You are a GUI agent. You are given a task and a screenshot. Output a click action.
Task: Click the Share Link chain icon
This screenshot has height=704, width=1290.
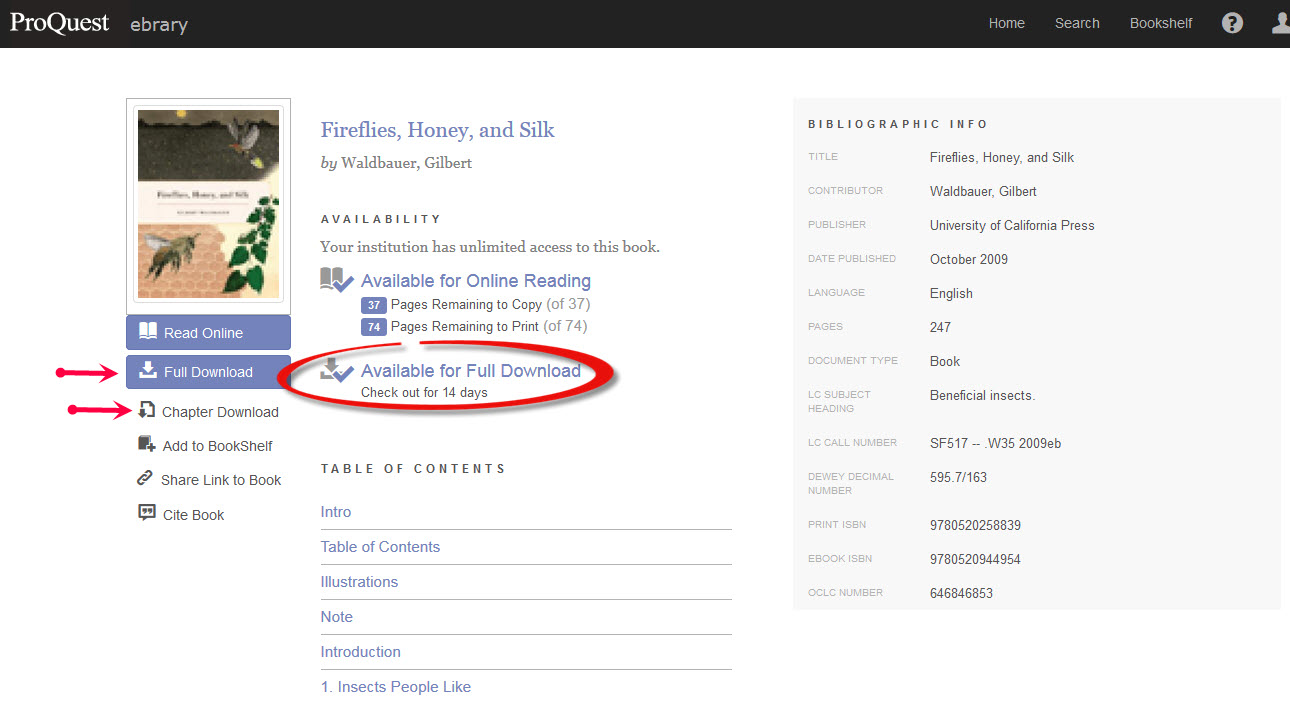click(x=146, y=479)
